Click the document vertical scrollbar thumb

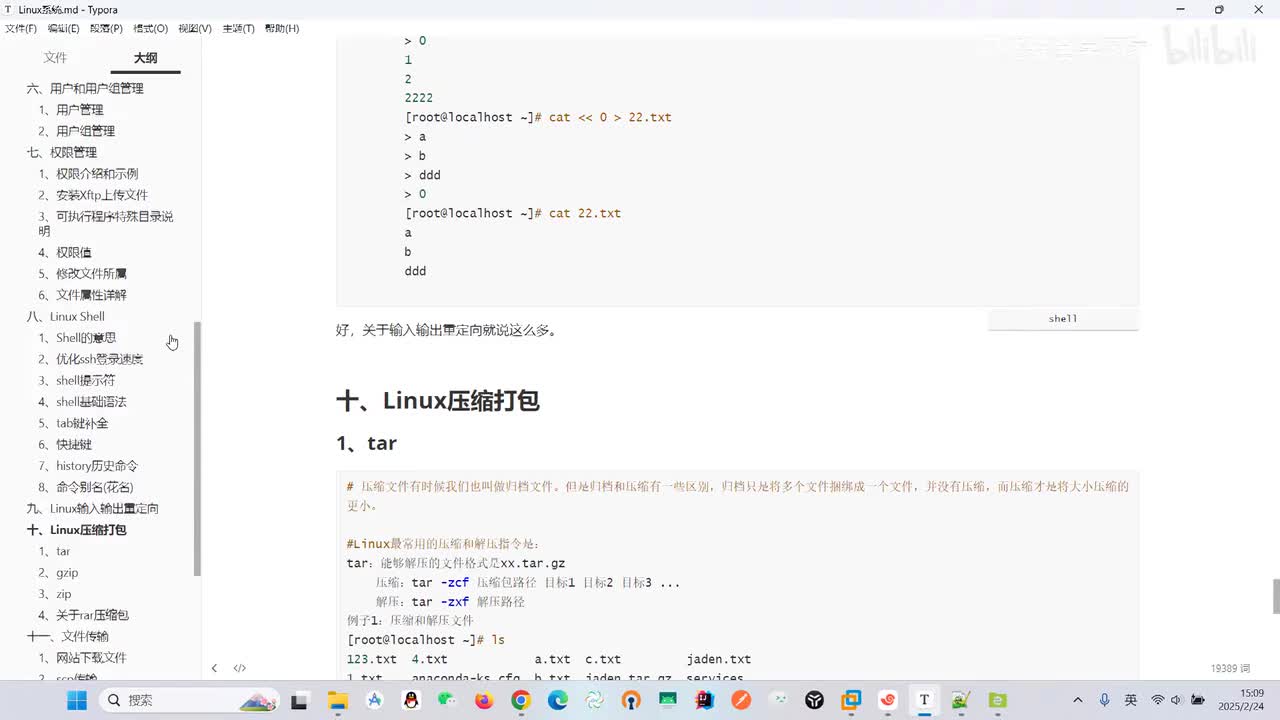pos(1276,596)
